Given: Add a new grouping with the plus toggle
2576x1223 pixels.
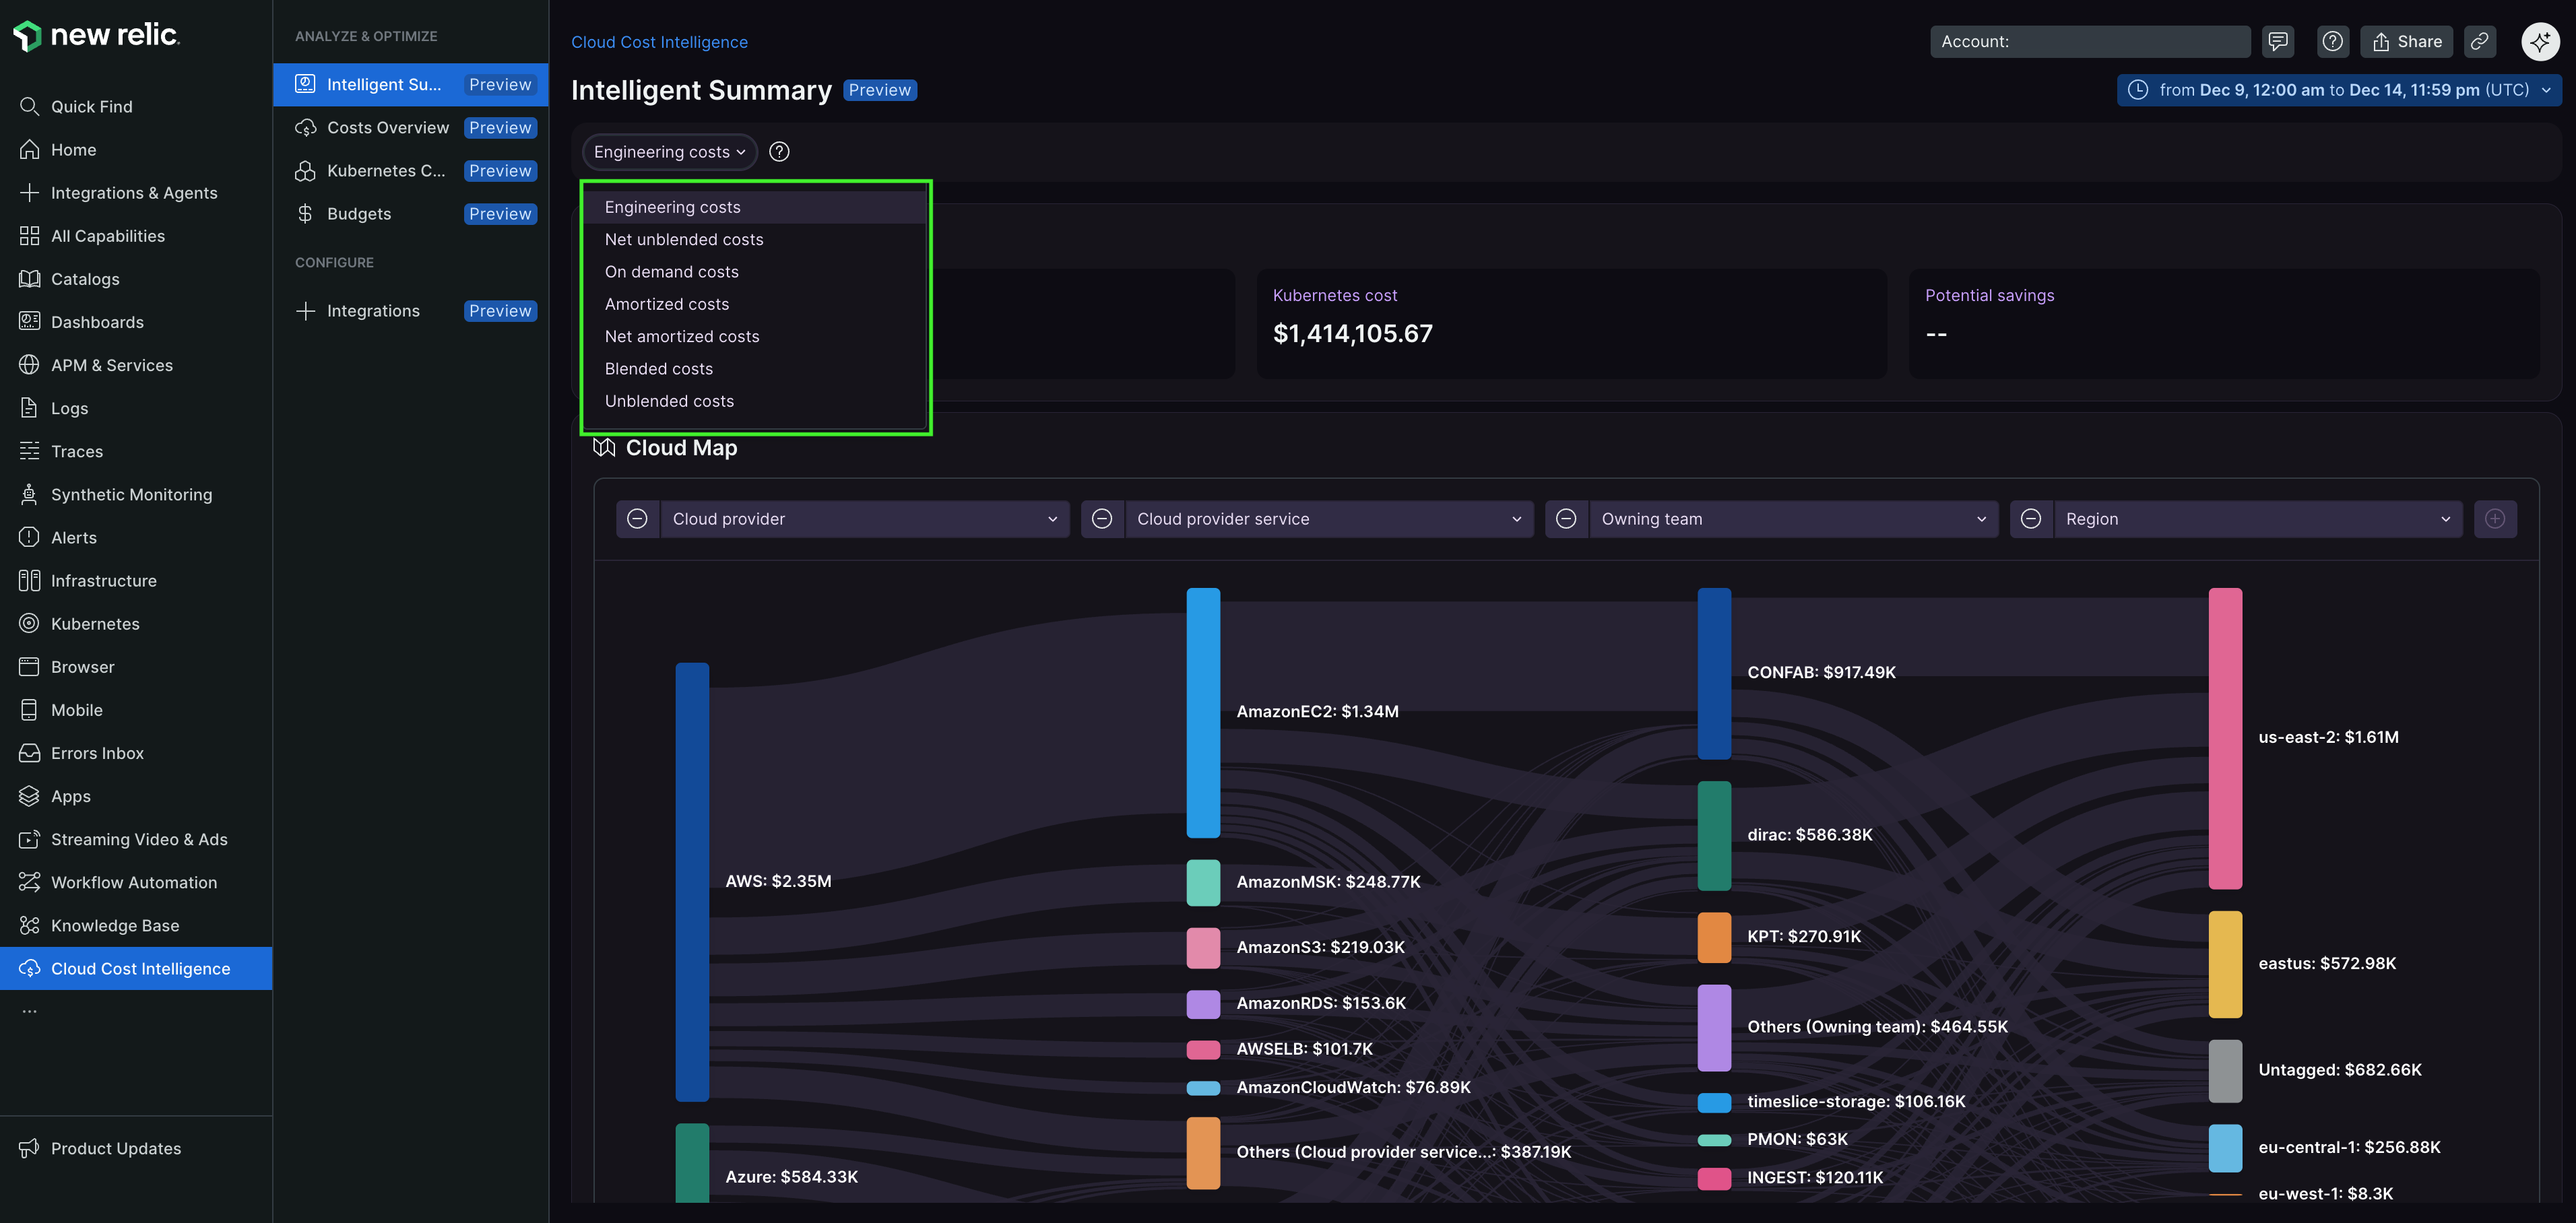Looking at the screenshot, I should click(2495, 519).
